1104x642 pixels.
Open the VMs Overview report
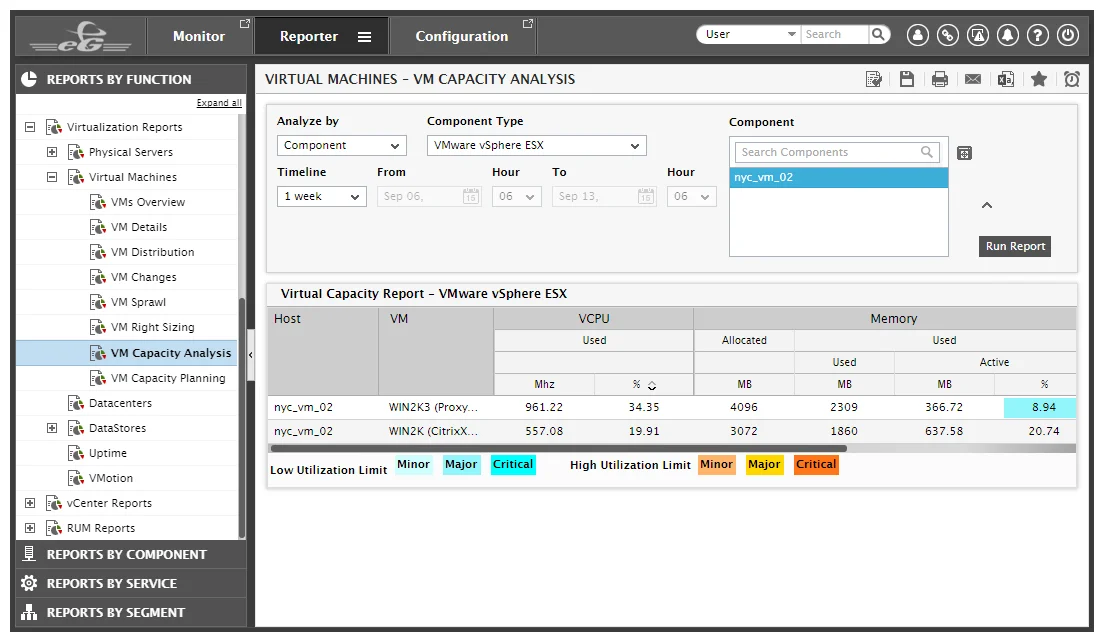coord(148,202)
